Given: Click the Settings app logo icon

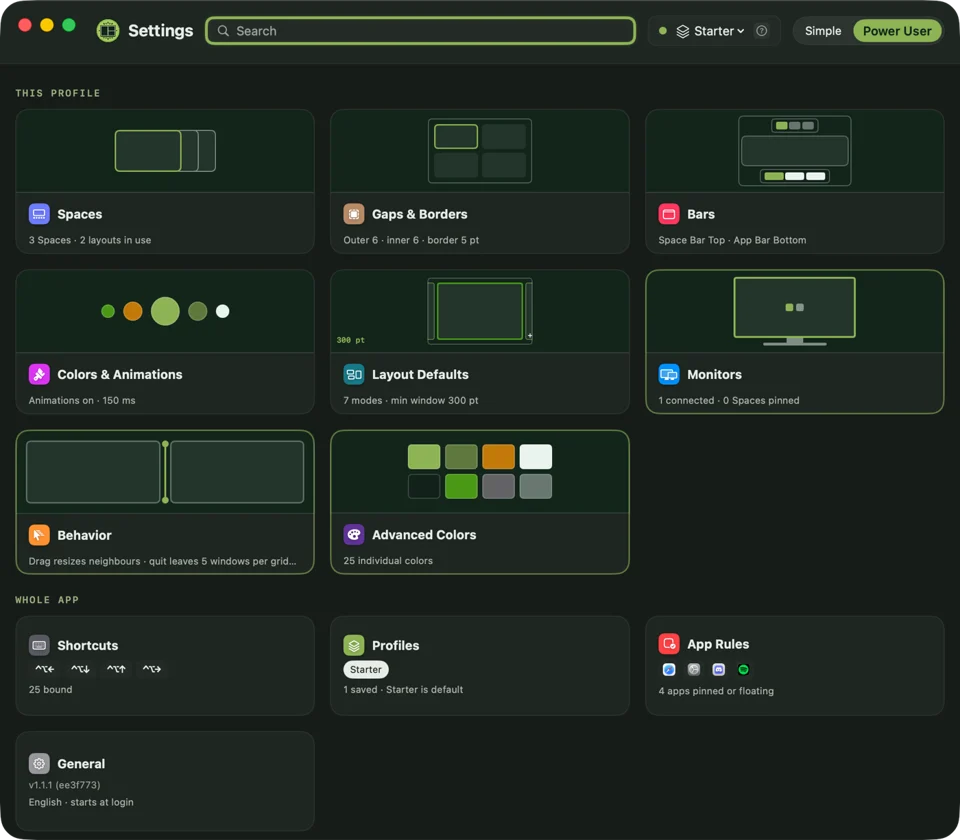Looking at the screenshot, I should [x=108, y=31].
